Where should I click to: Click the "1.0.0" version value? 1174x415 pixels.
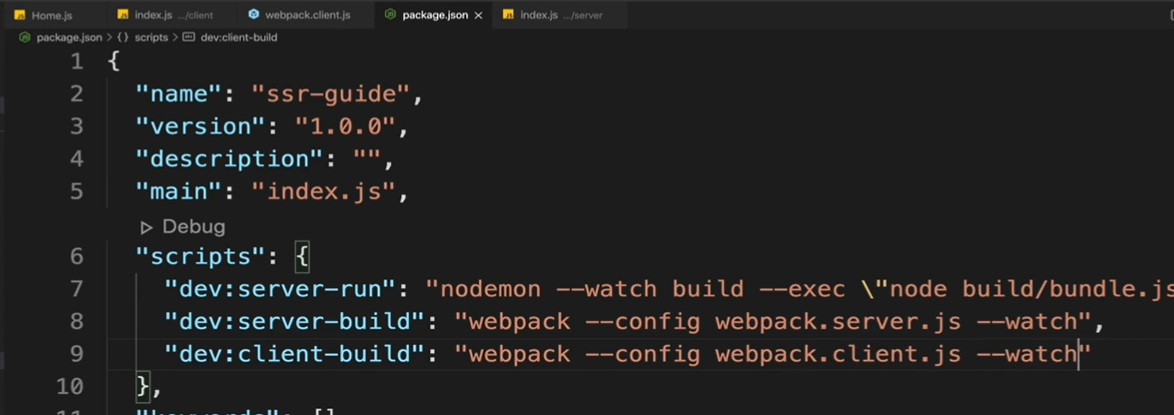(x=344, y=127)
